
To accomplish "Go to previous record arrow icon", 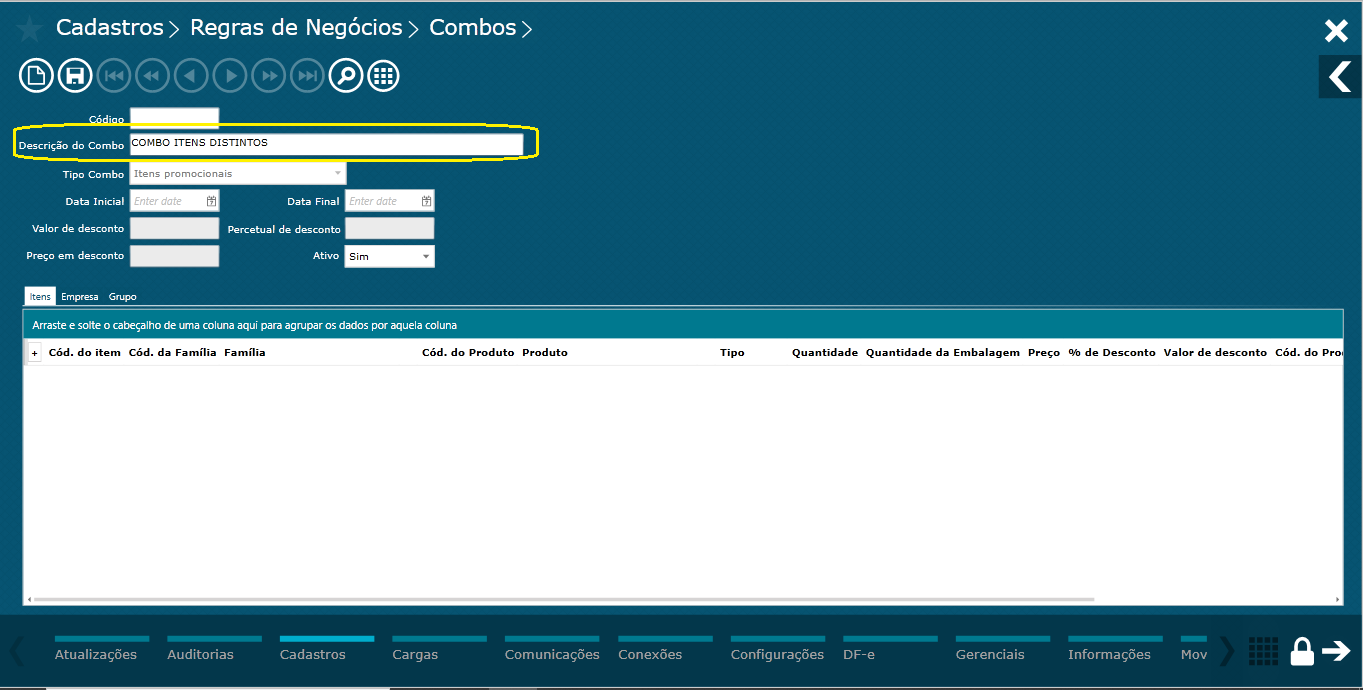I will tap(191, 75).
